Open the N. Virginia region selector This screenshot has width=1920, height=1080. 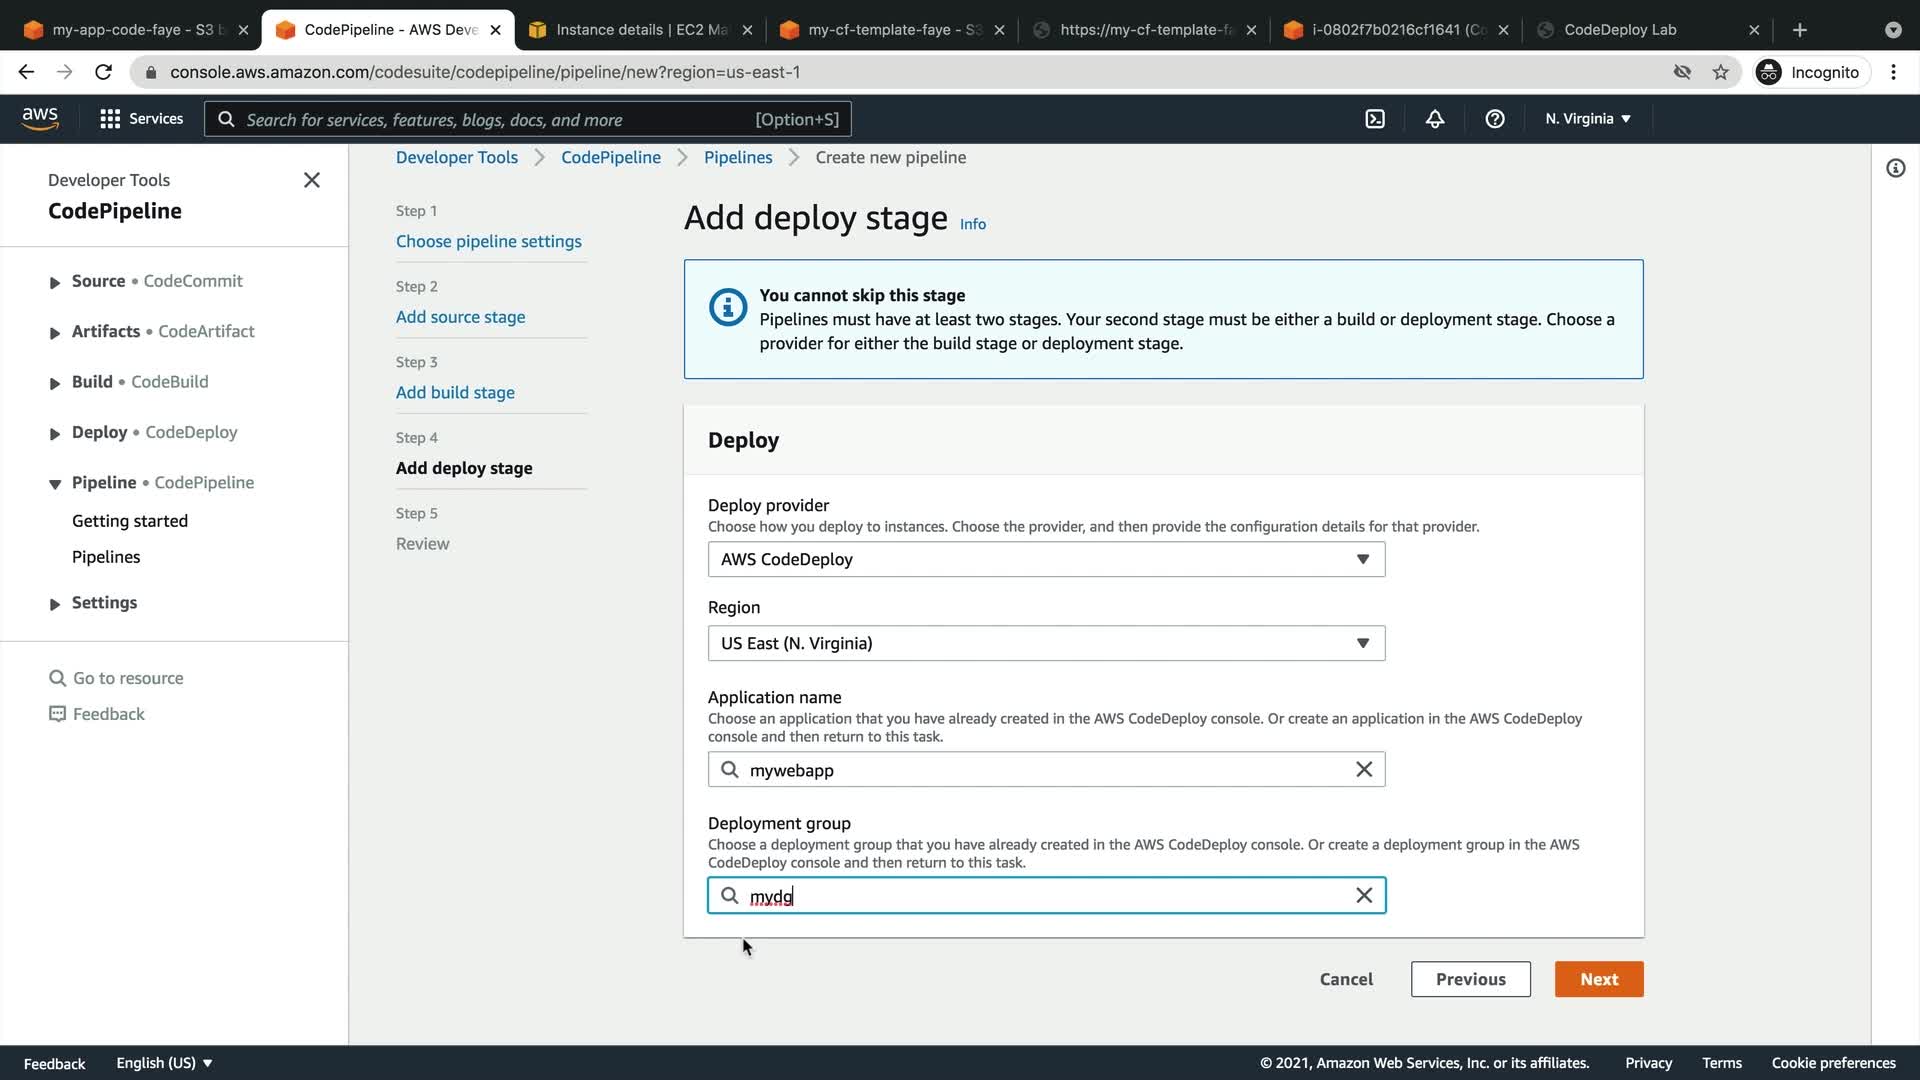coord(1587,119)
